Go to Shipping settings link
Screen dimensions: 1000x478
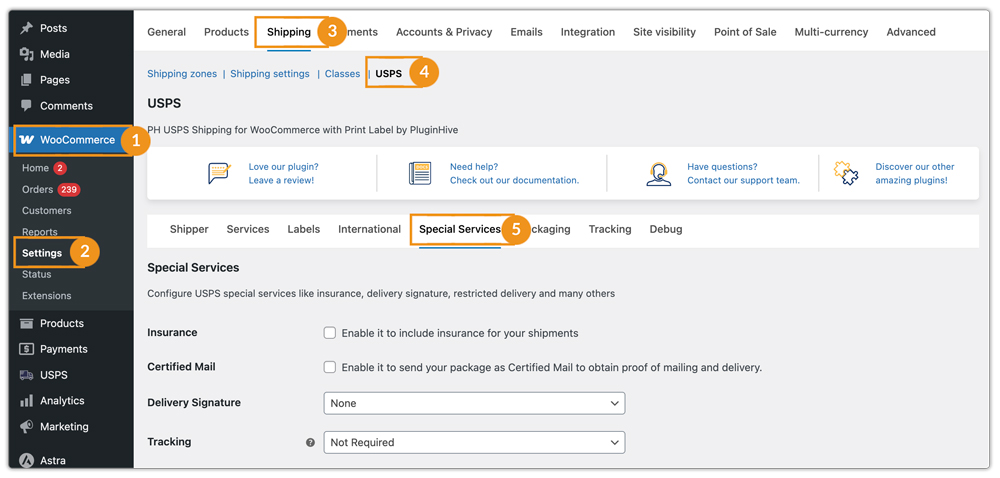tap(270, 74)
